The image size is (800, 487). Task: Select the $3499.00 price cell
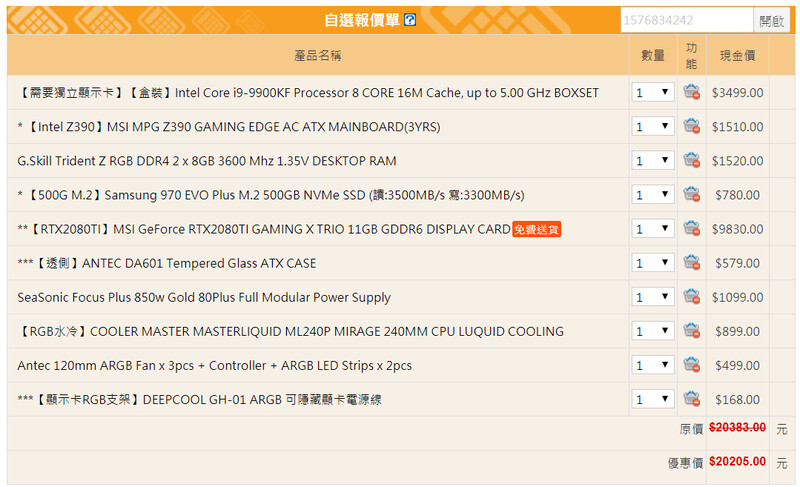point(738,93)
